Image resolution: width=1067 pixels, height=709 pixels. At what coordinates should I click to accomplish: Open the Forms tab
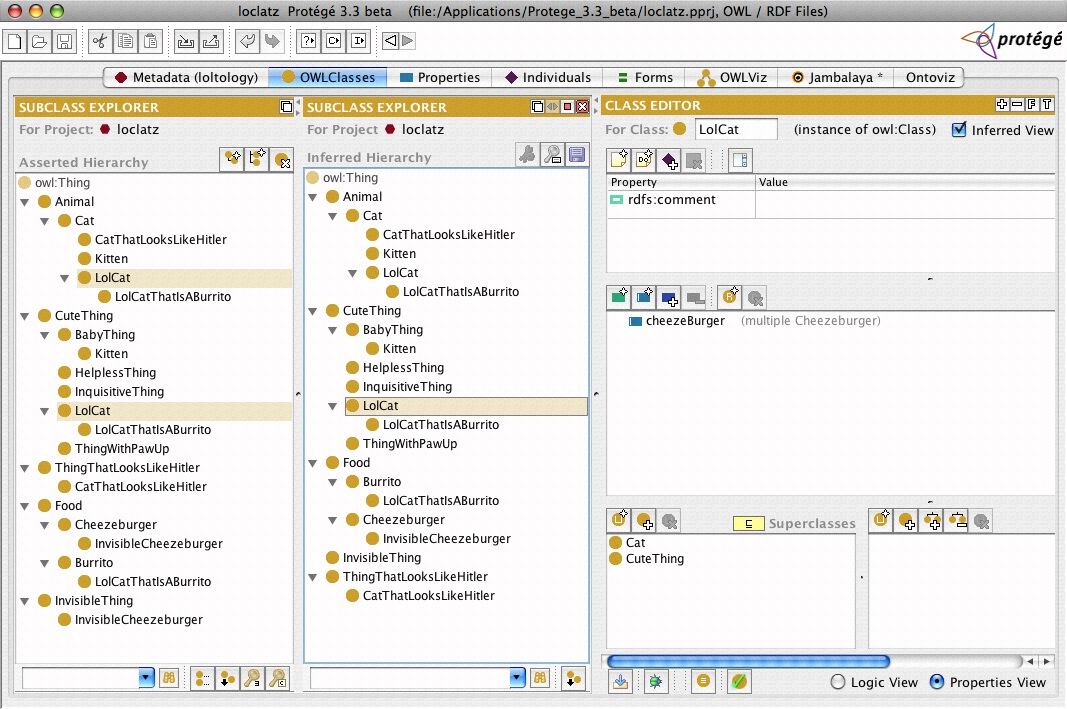(645, 78)
